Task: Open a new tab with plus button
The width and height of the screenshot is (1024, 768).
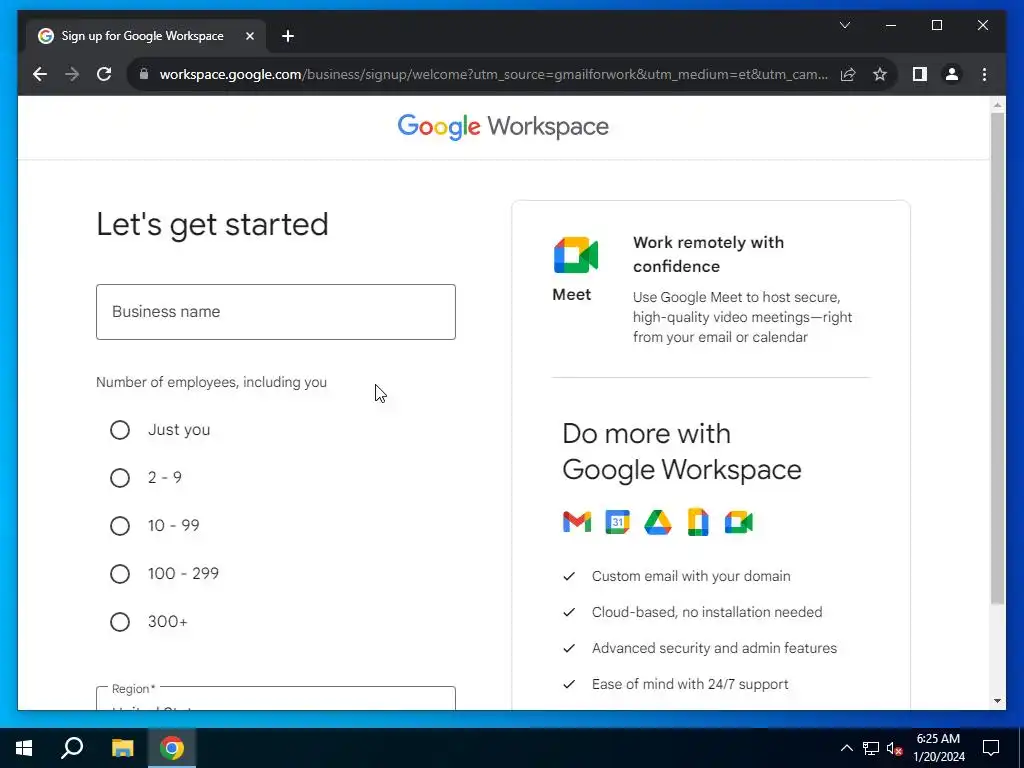Action: tap(288, 36)
